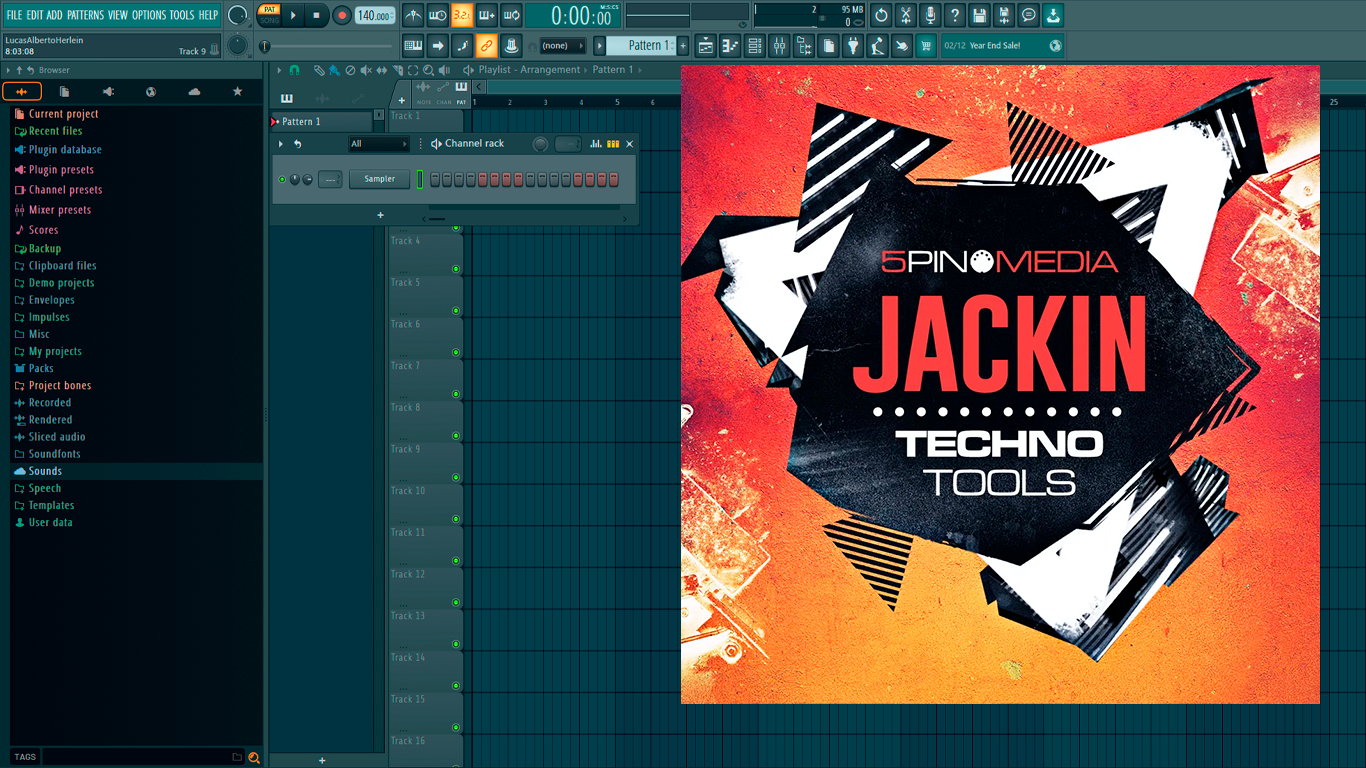Click the Year End Sale news banner

(x=1002, y=45)
